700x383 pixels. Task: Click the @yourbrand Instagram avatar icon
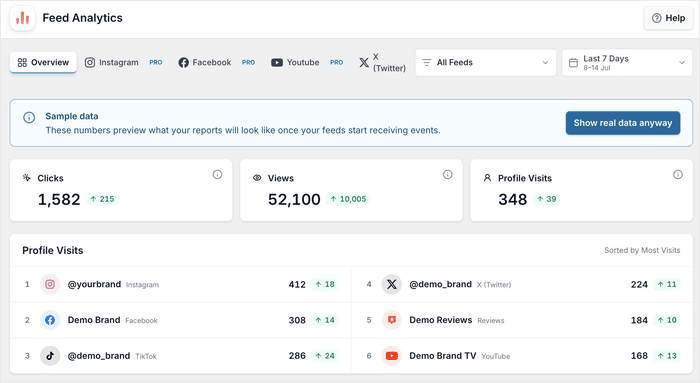pyautogui.click(x=50, y=284)
